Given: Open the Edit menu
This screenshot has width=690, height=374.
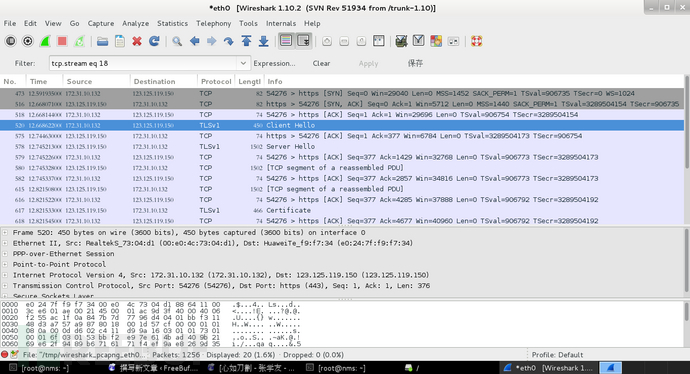Looking at the screenshot, I should click(30, 23).
